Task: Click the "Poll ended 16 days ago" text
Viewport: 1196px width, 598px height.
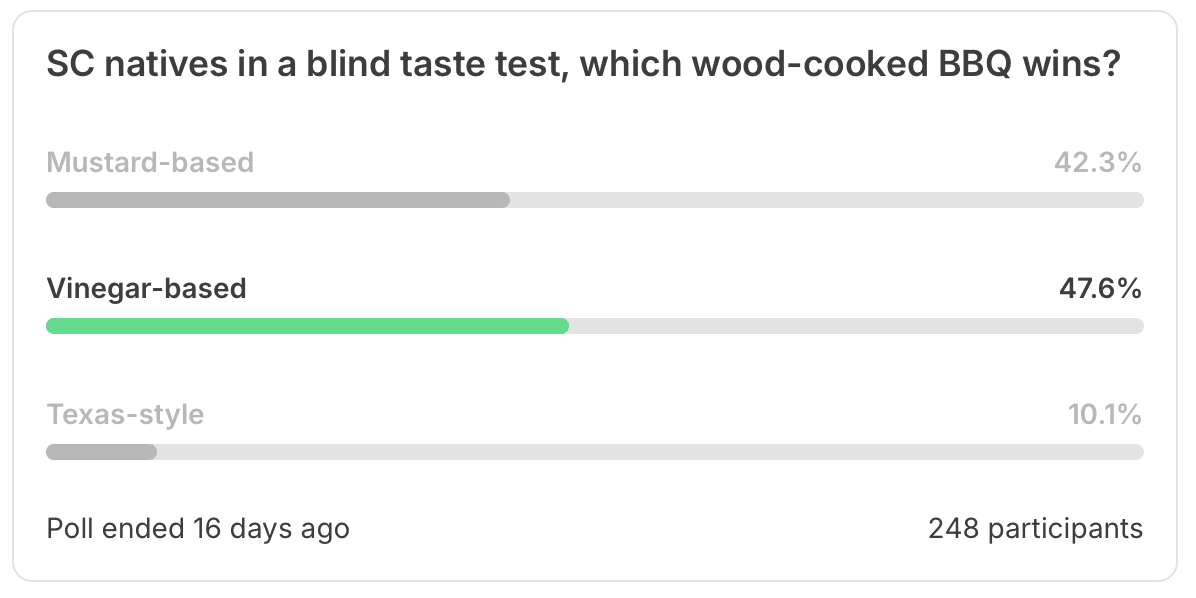Action: tap(198, 529)
